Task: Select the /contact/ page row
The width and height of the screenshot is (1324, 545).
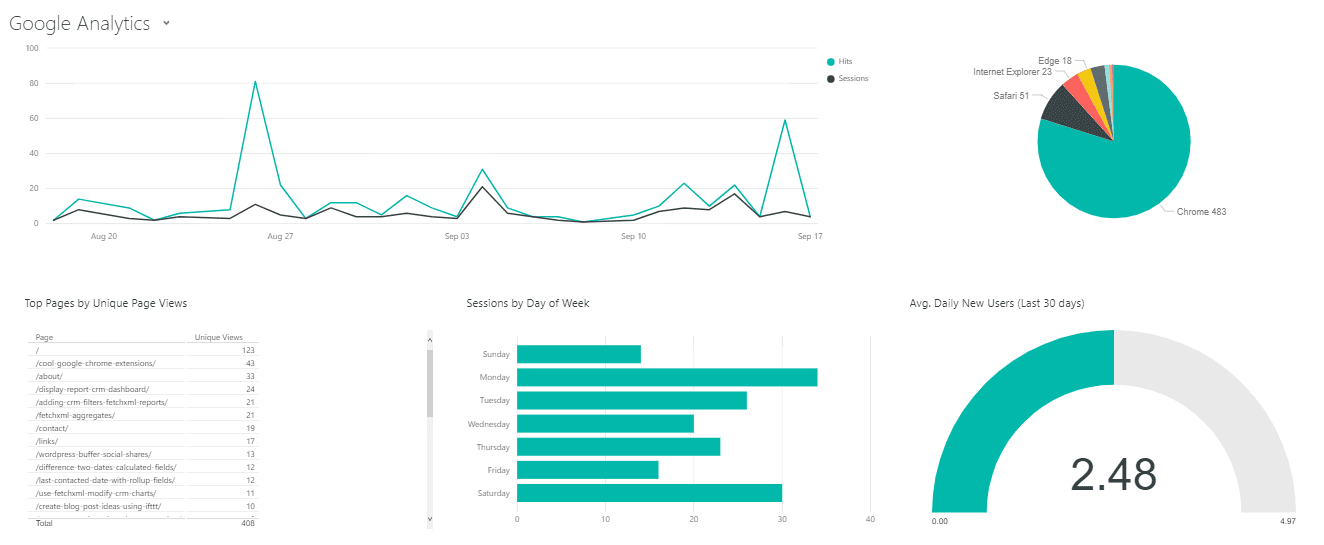Action: click(x=145, y=428)
